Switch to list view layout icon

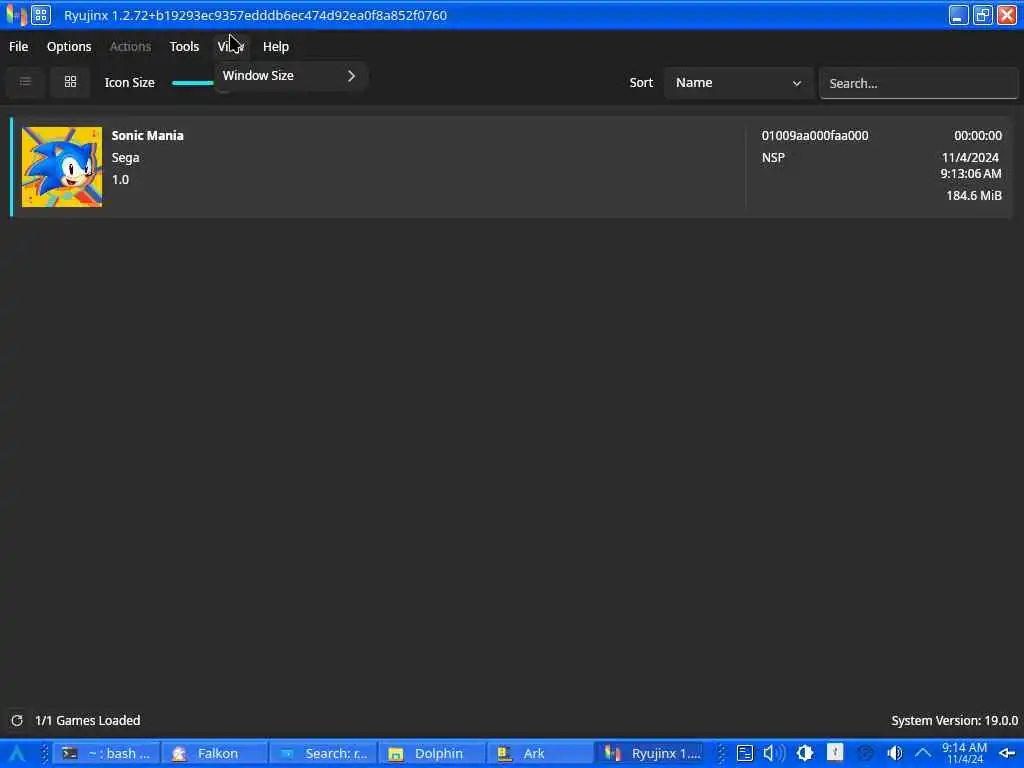tap(25, 82)
